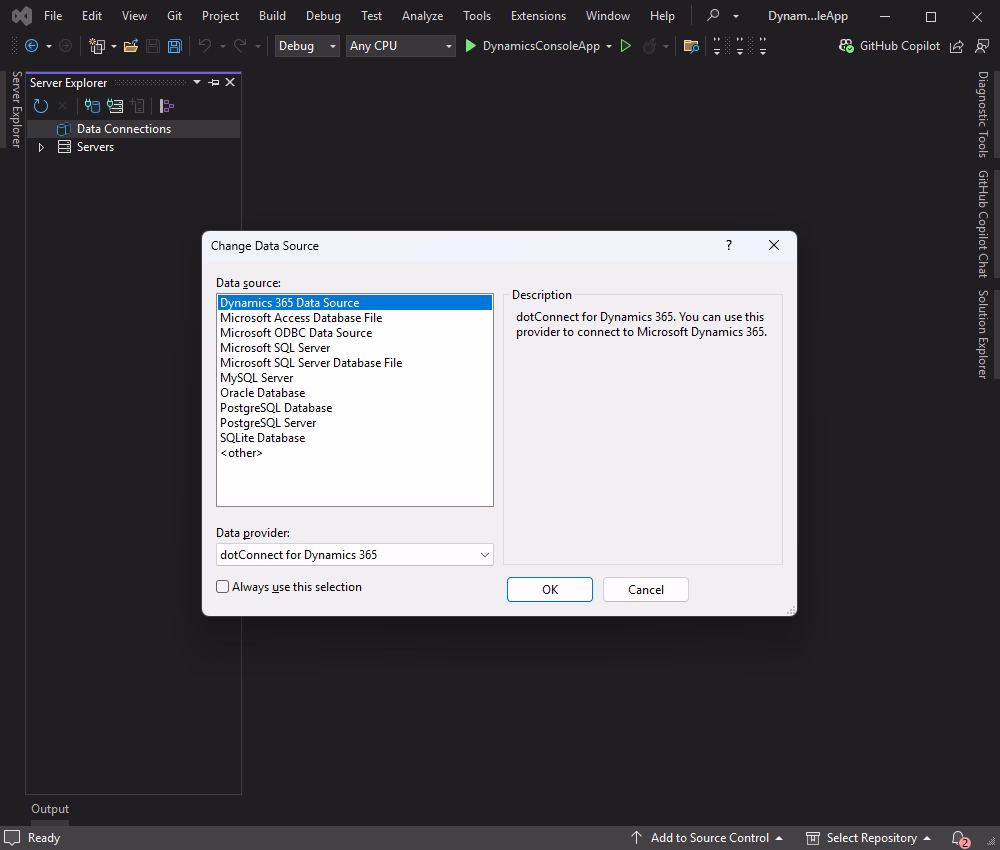Start without debugging using the outlined play icon

(626, 46)
